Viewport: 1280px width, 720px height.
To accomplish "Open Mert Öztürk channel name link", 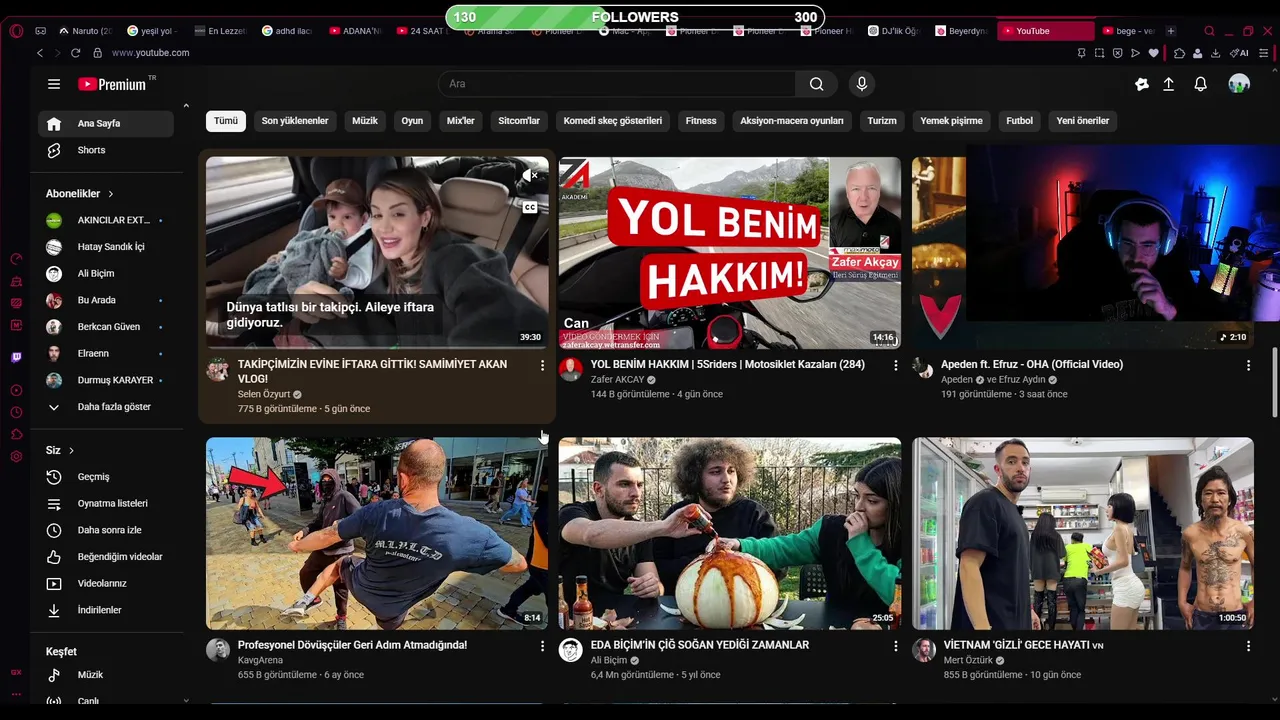I will (968, 661).
